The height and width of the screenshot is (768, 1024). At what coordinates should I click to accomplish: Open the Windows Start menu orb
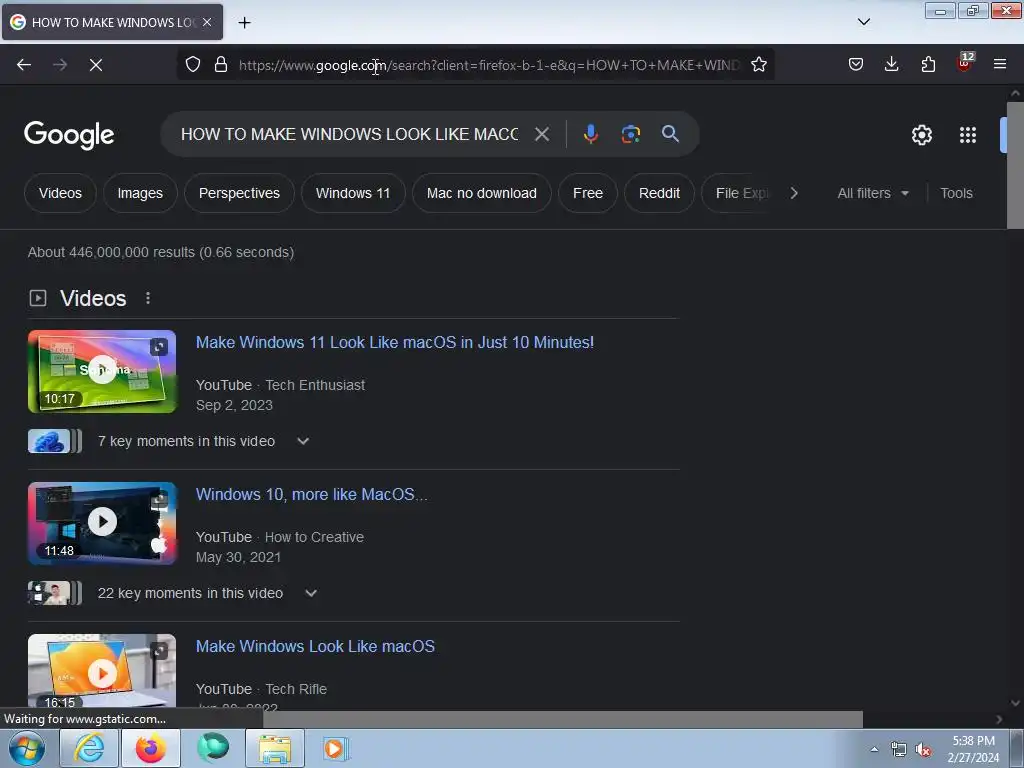[x=27, y=748]
